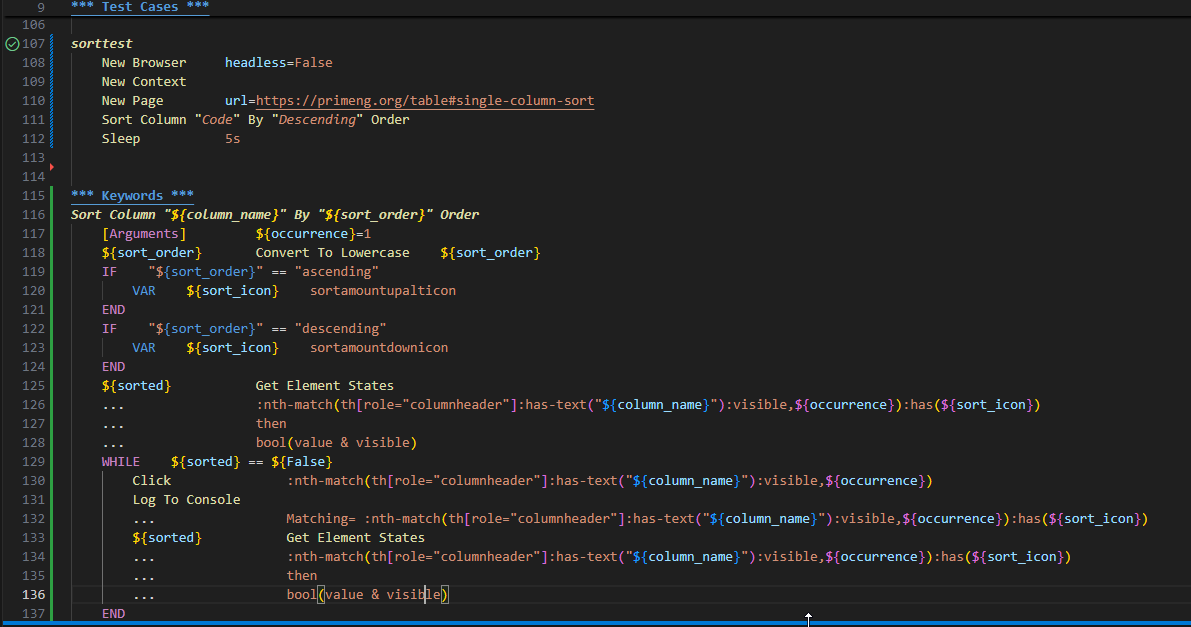Click "Get Element States" on line 125
Screen dimensions: 1191x627
[x=324, y=386]
